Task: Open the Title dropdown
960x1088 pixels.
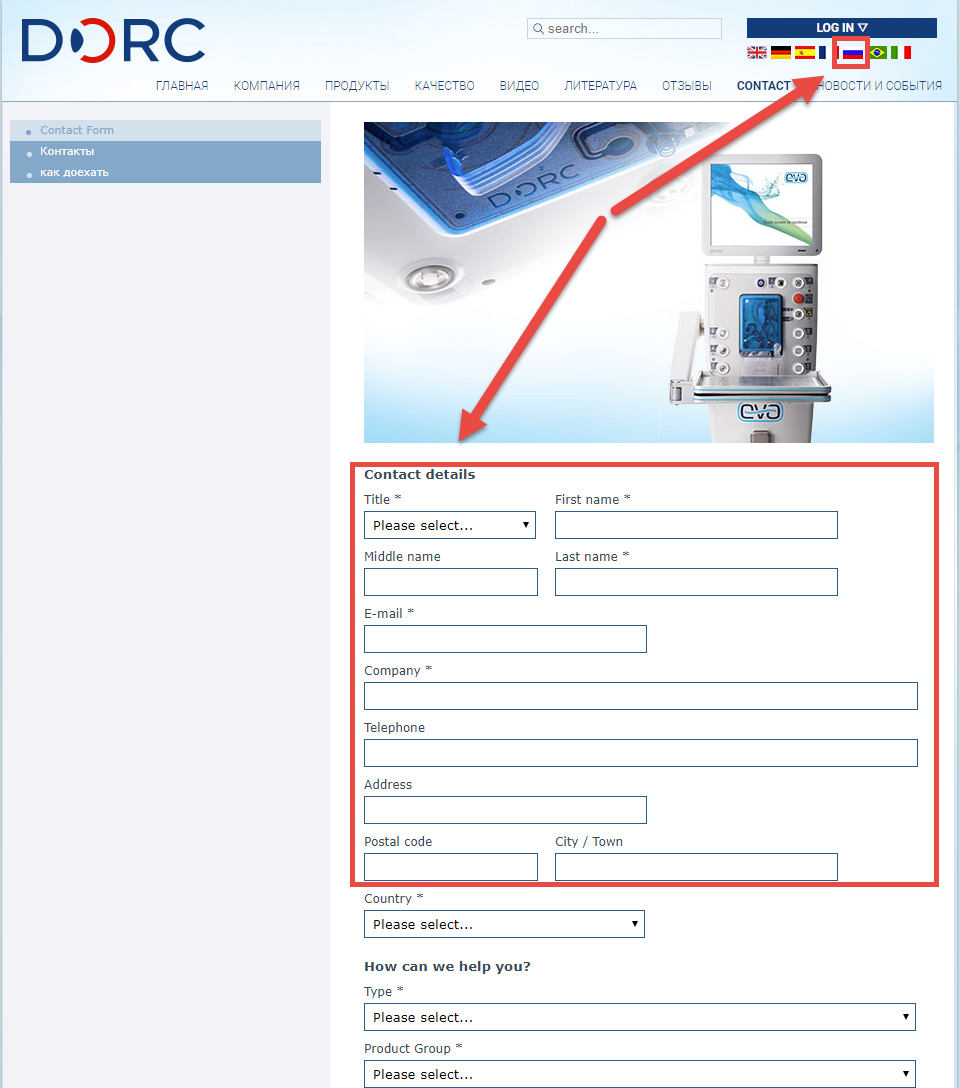Action: [450, 525]
